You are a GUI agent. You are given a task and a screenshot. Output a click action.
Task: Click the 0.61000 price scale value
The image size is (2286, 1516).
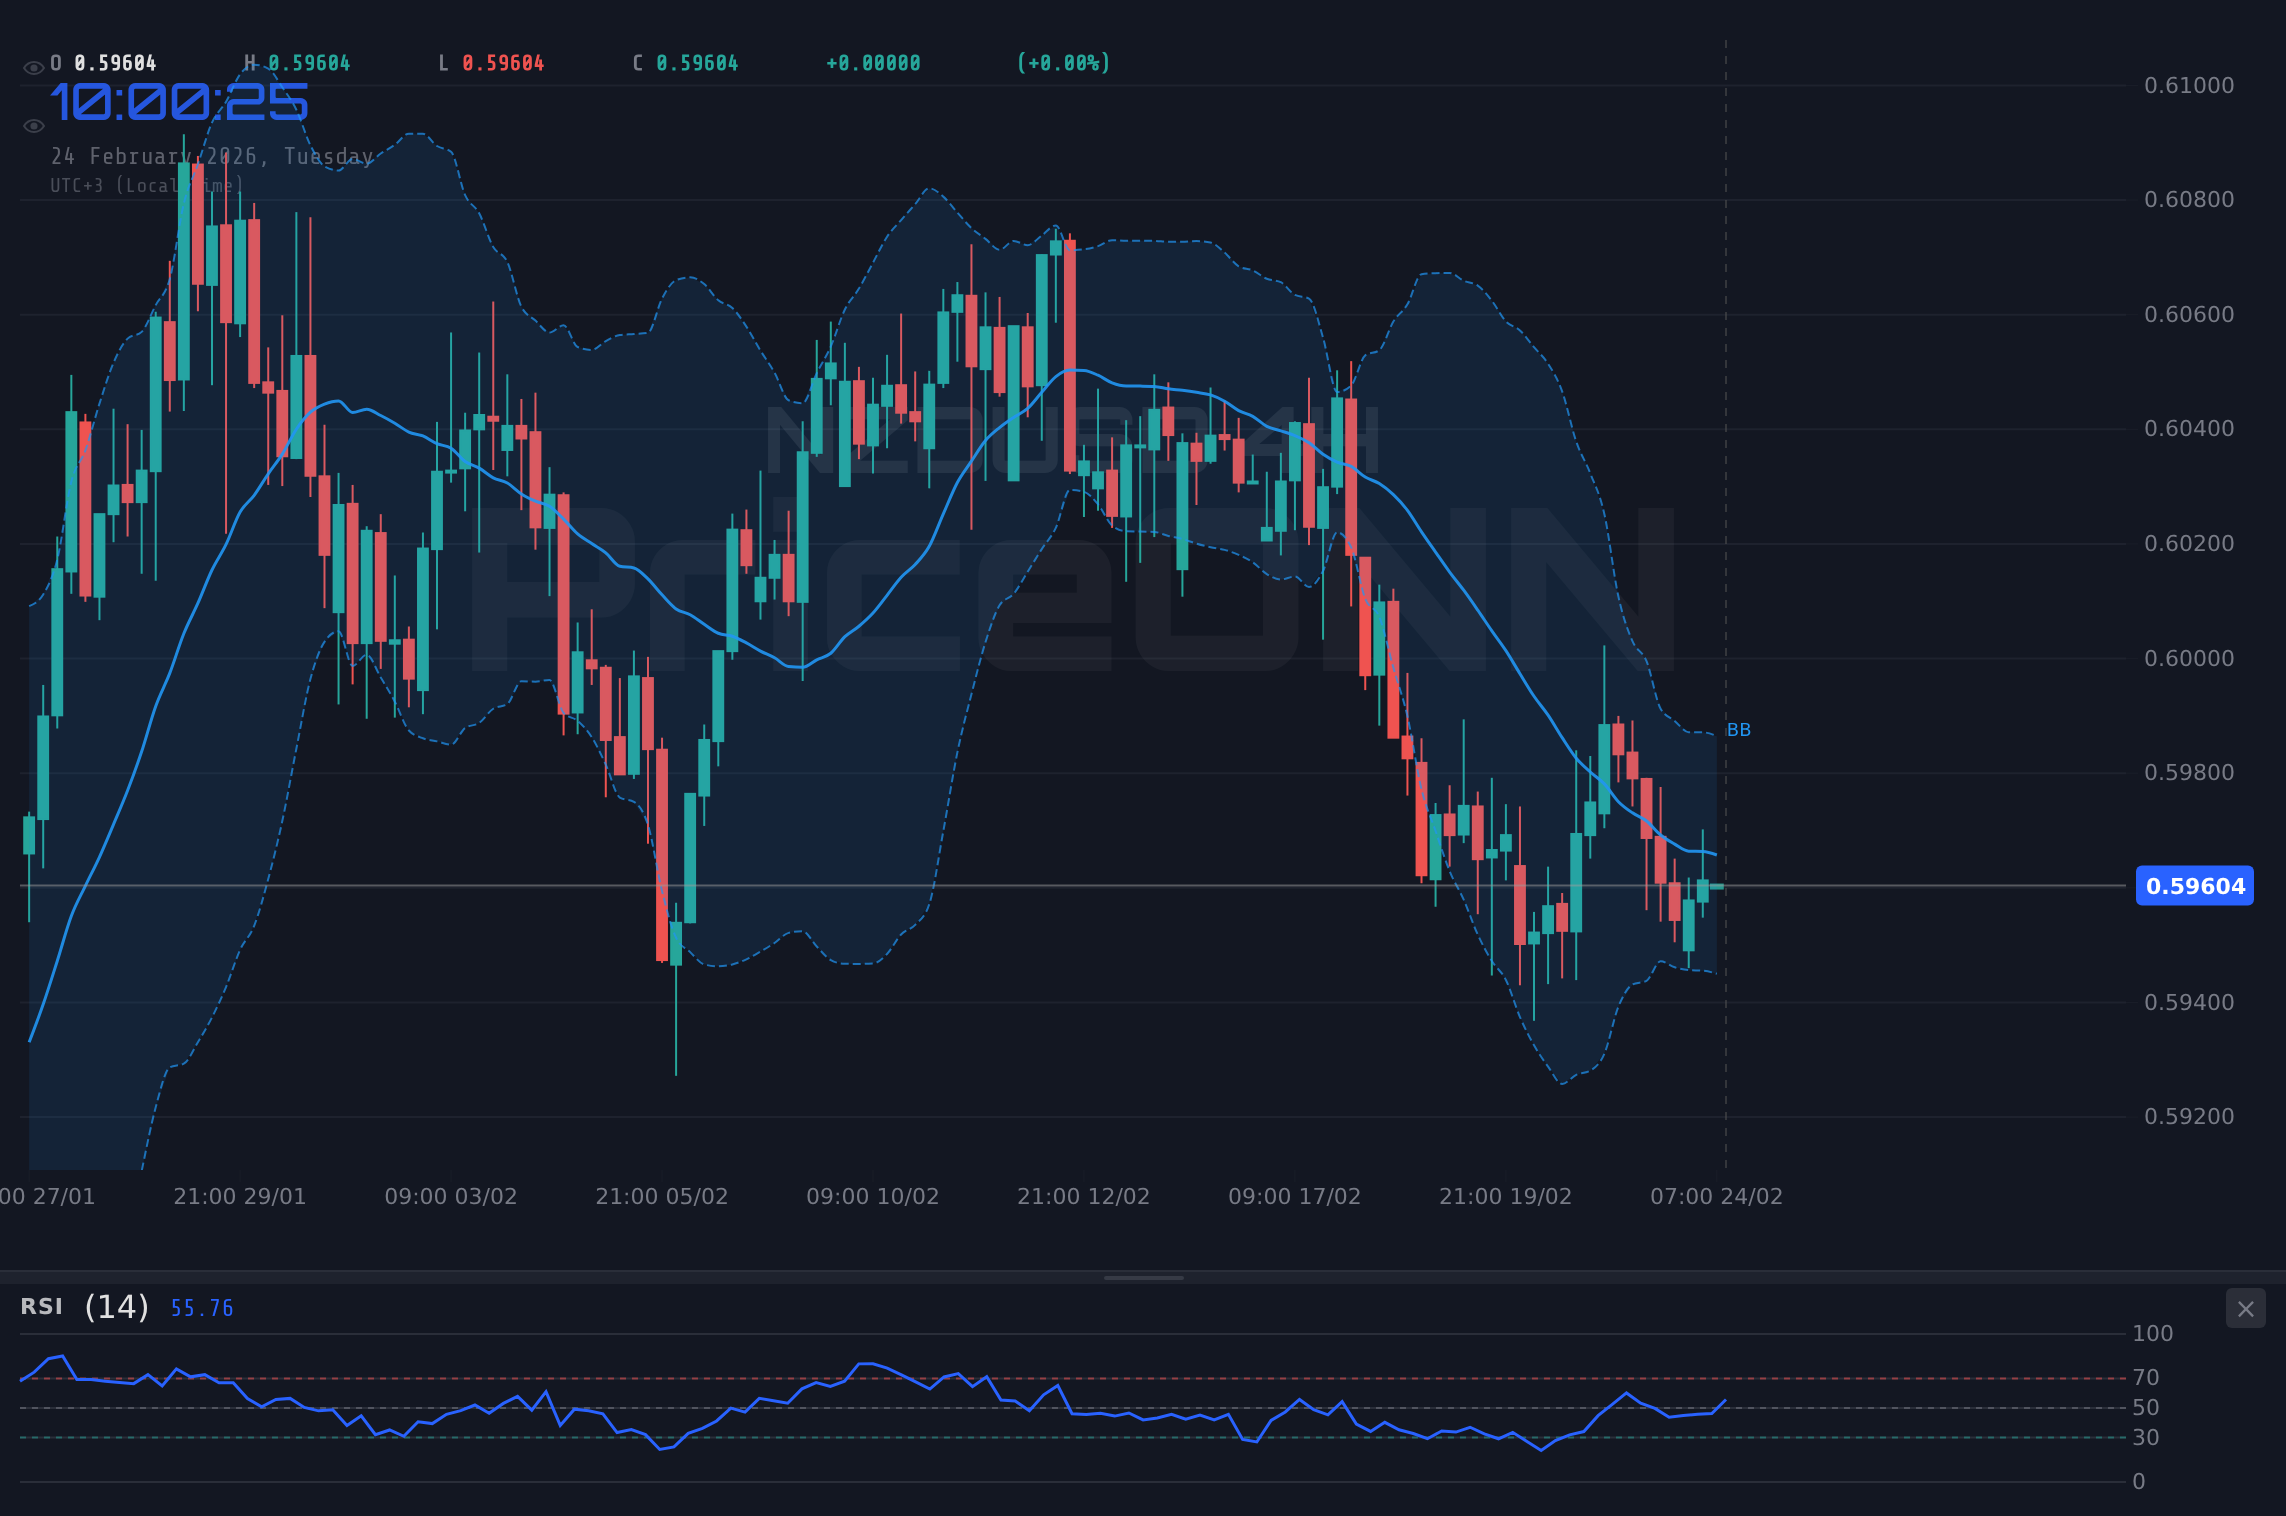pos(2190,85)
